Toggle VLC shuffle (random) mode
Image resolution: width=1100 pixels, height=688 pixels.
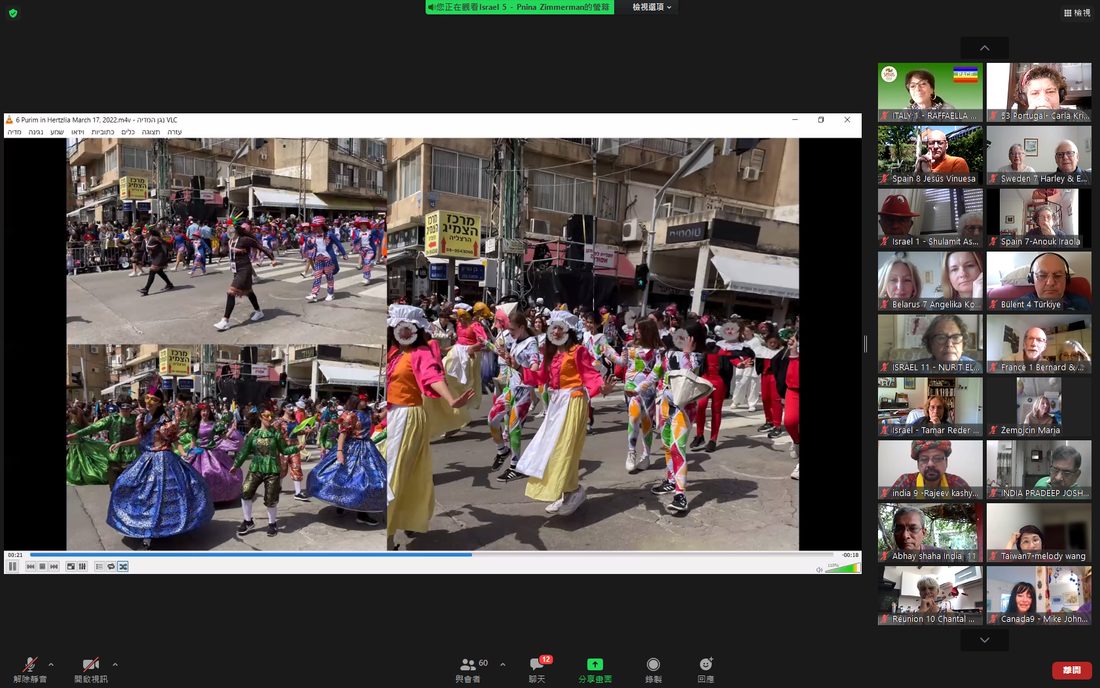coord(123,567)
